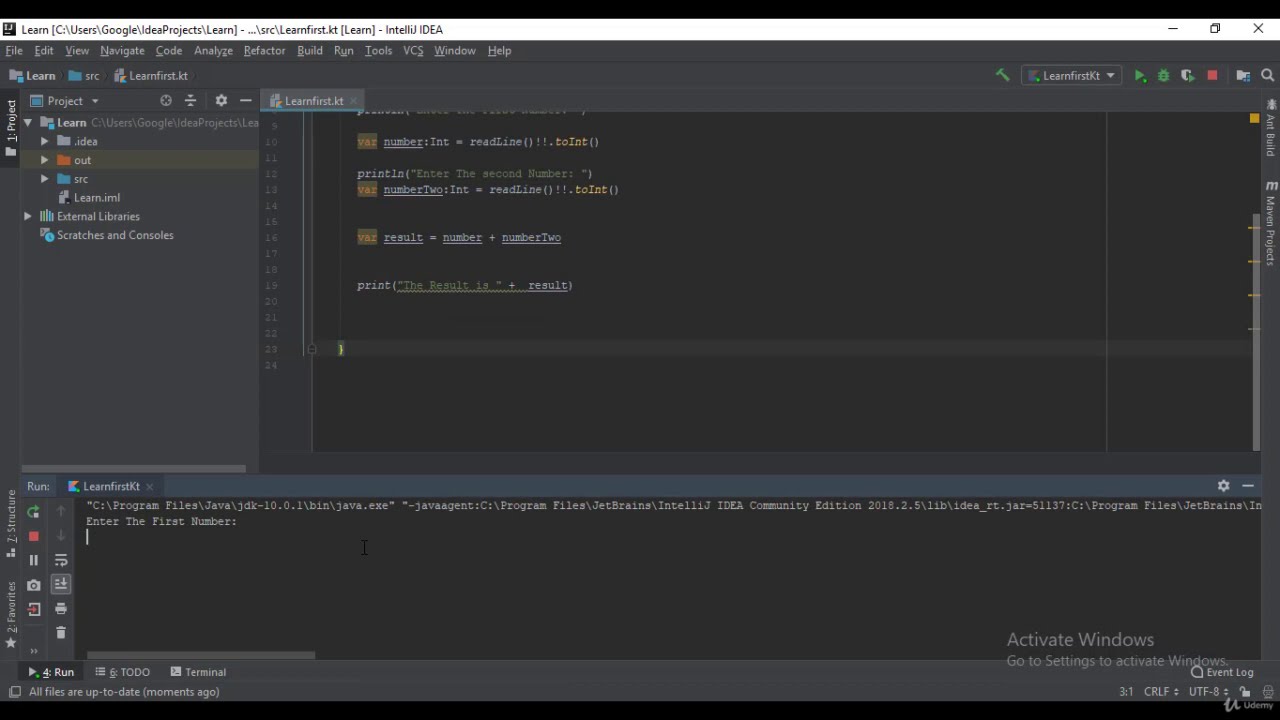1280x720 pixels.
Task: Collapse the Learn root folder
Action: pos(28,122)
